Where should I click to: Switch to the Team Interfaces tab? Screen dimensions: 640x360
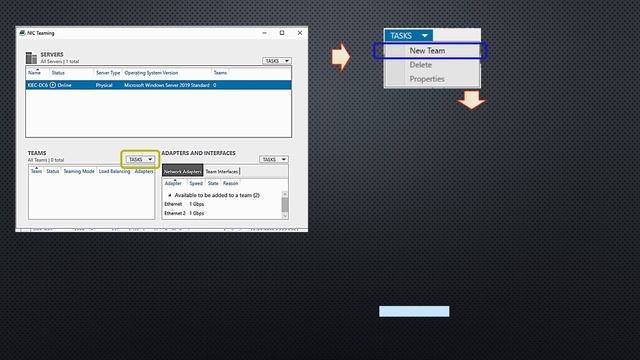pyautogui.click(x=222, y=171)
